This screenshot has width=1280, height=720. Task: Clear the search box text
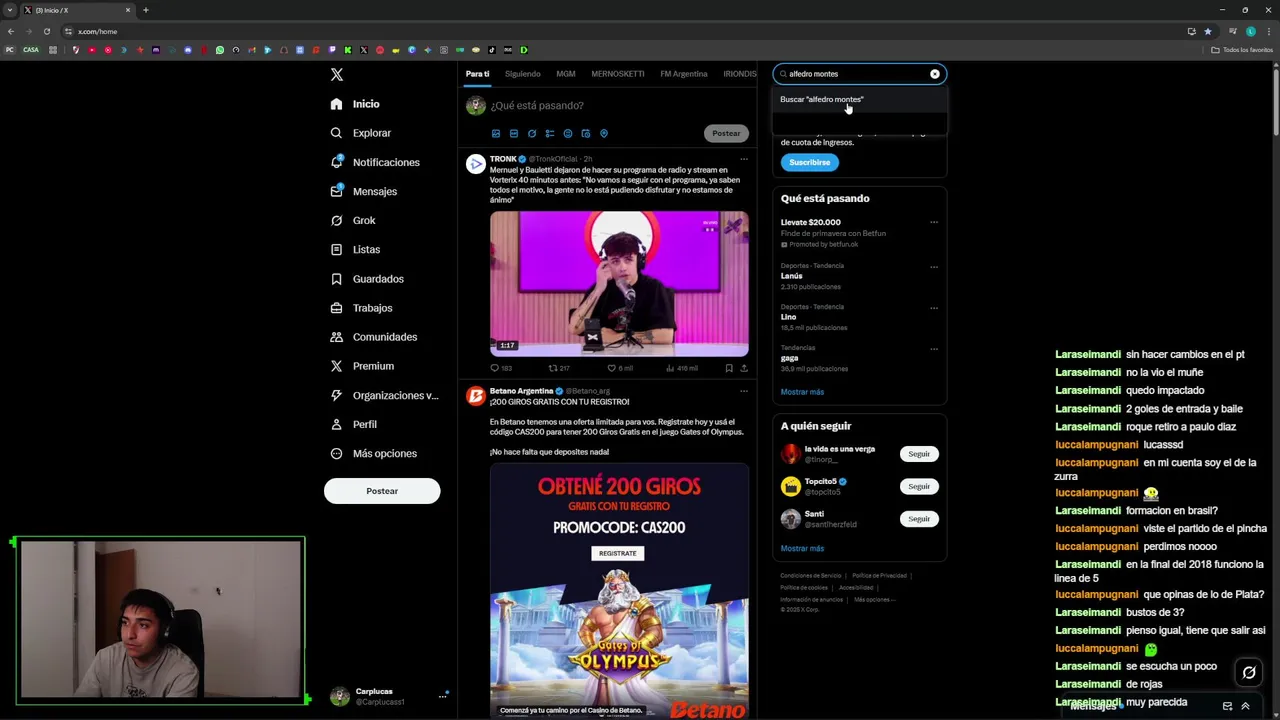click(935, 74)
